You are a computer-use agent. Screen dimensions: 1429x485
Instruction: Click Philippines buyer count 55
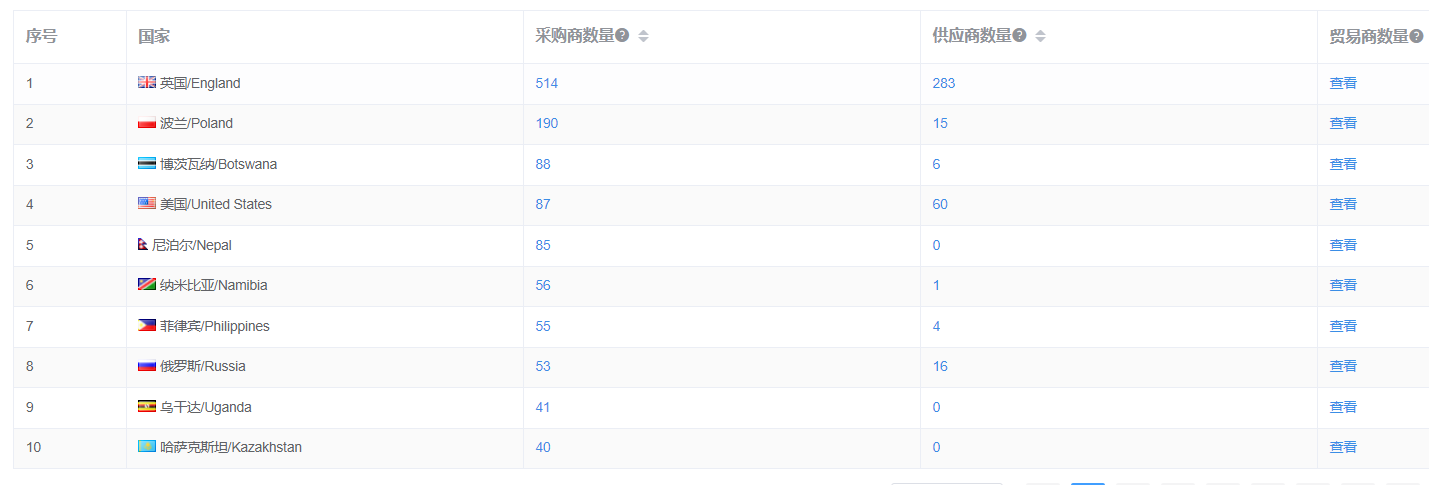click(543, 326)
